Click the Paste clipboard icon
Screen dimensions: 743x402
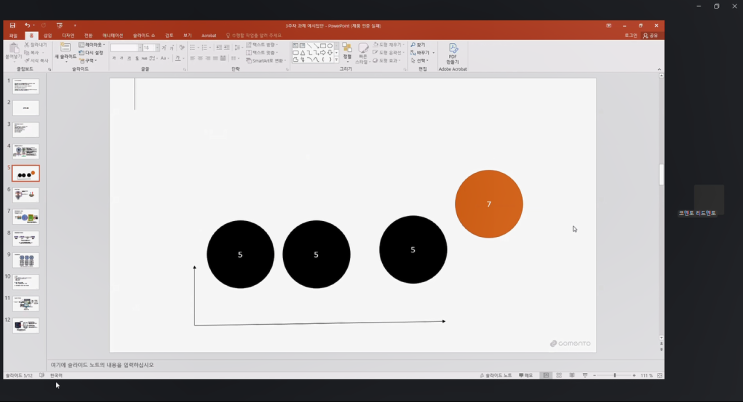click(13, 50)
